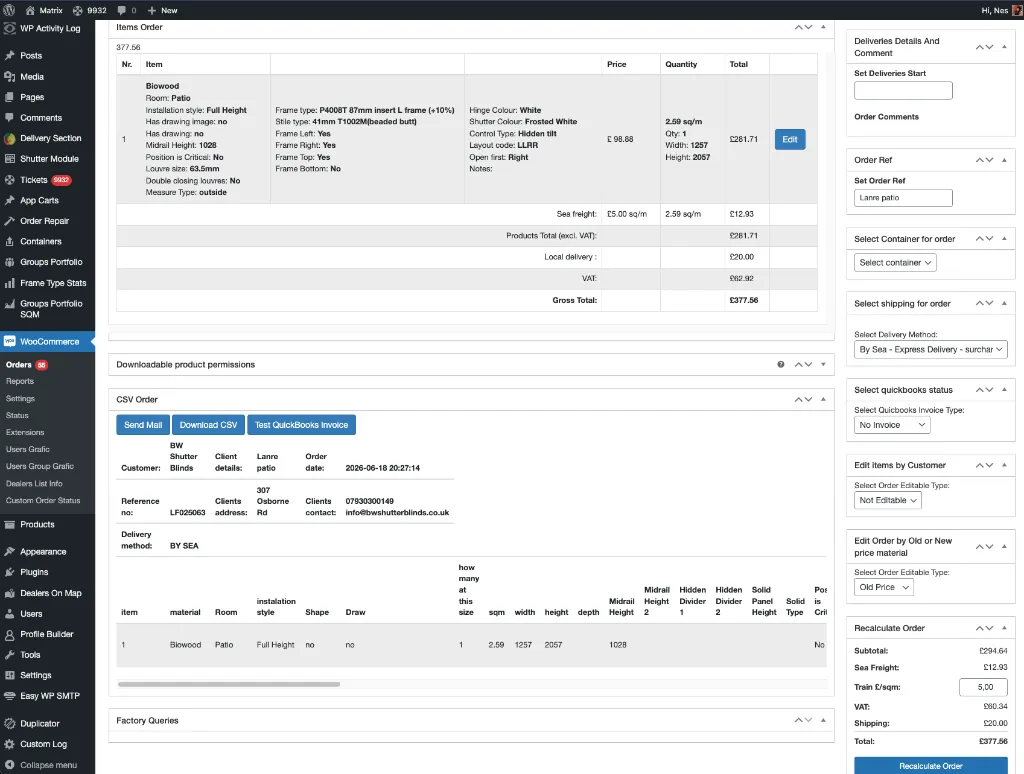
Task: Click the WooCommerce icon
Action: 9,341
